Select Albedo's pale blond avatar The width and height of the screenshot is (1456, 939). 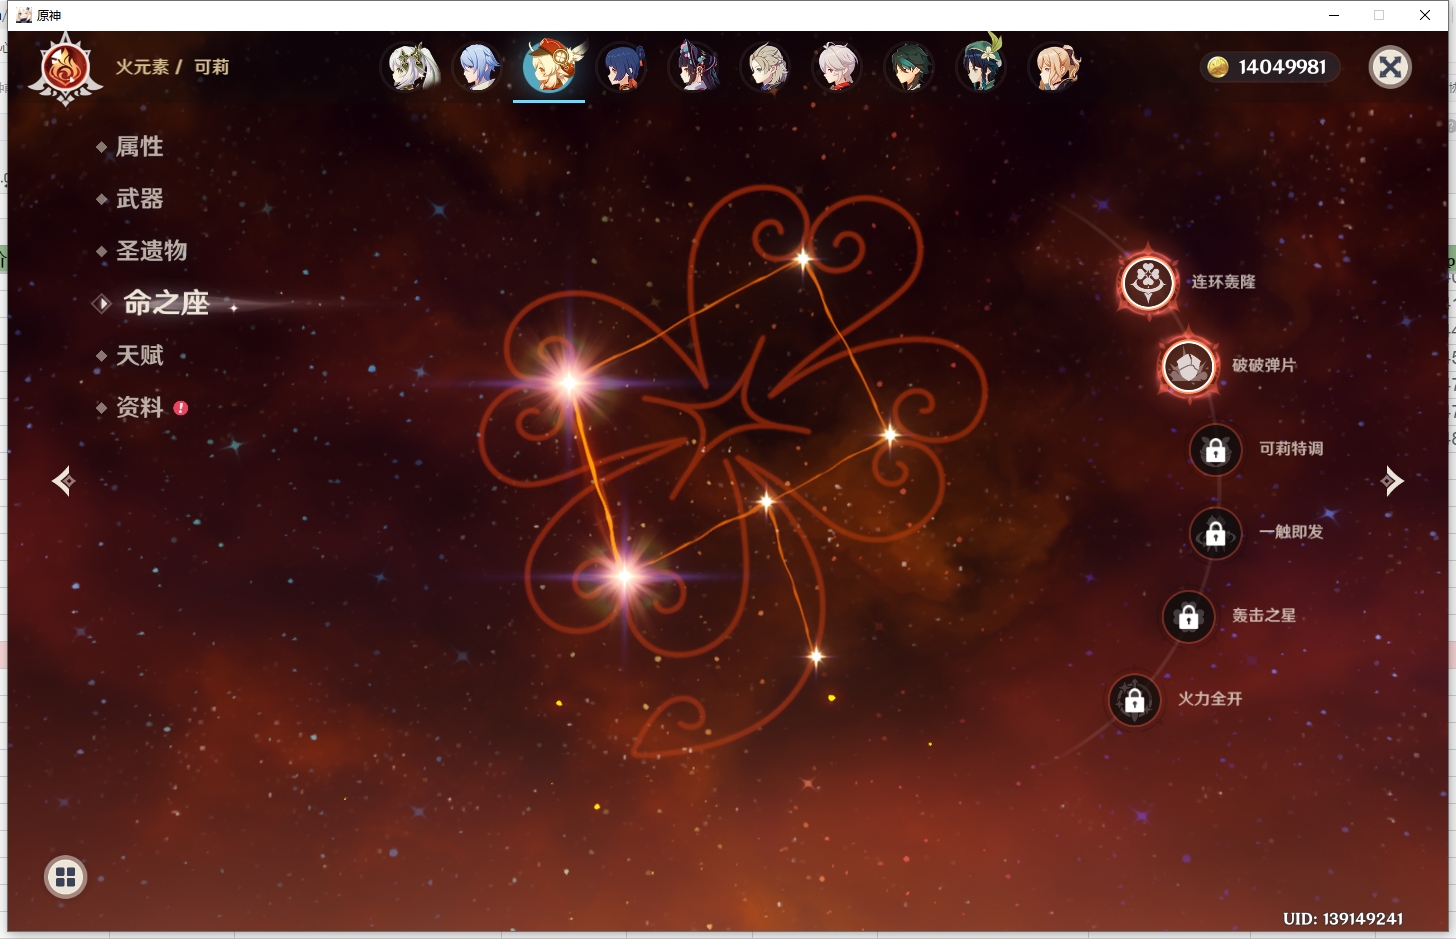(766, 67)
